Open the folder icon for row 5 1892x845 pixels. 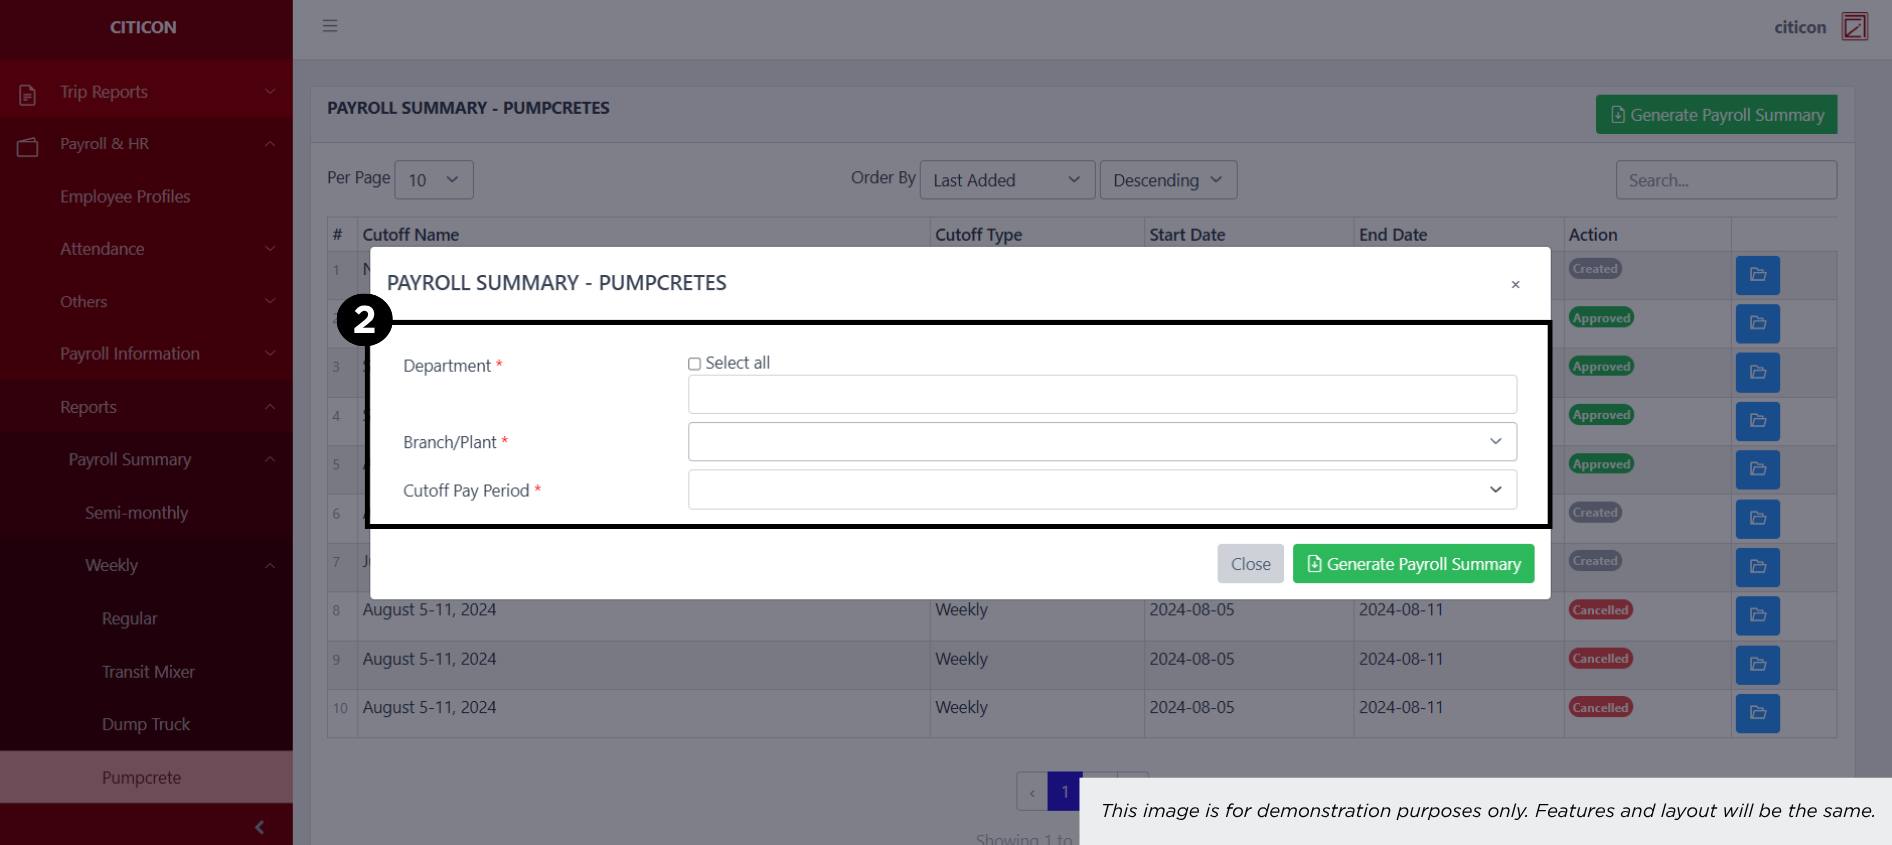[1757, 469]
